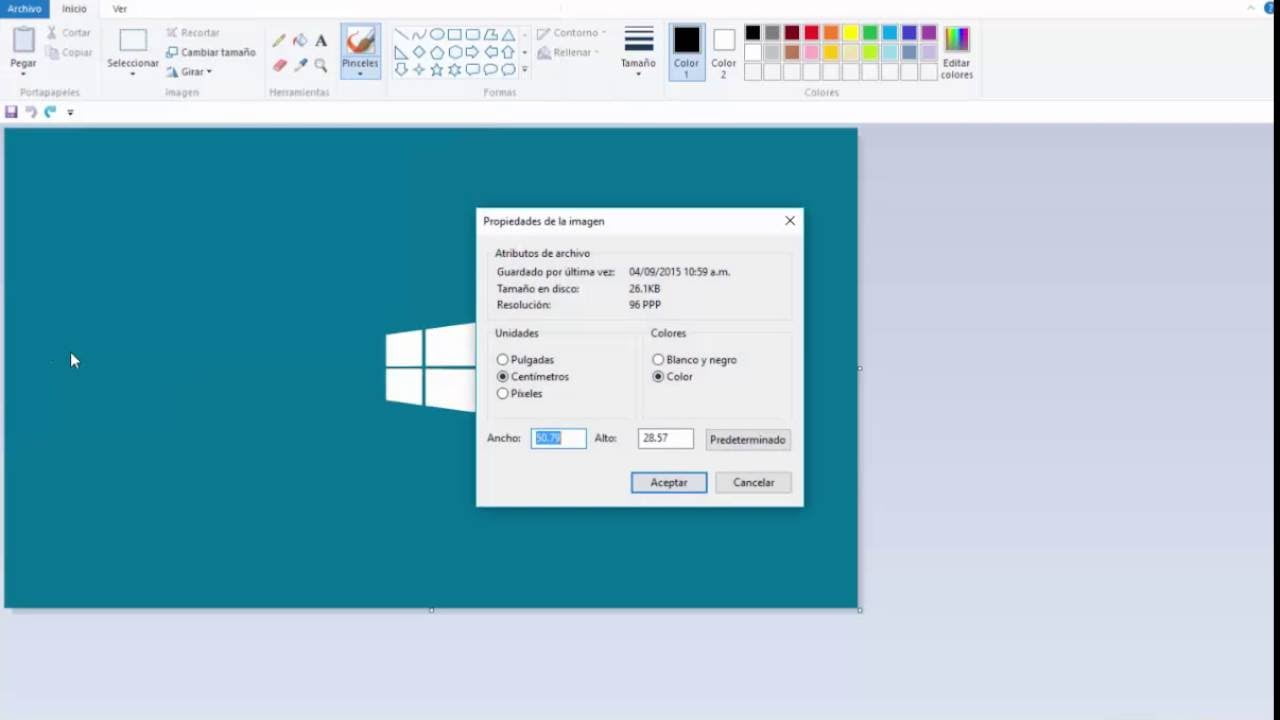
Task: Select the Pencil tool
Action: point(279,41)
